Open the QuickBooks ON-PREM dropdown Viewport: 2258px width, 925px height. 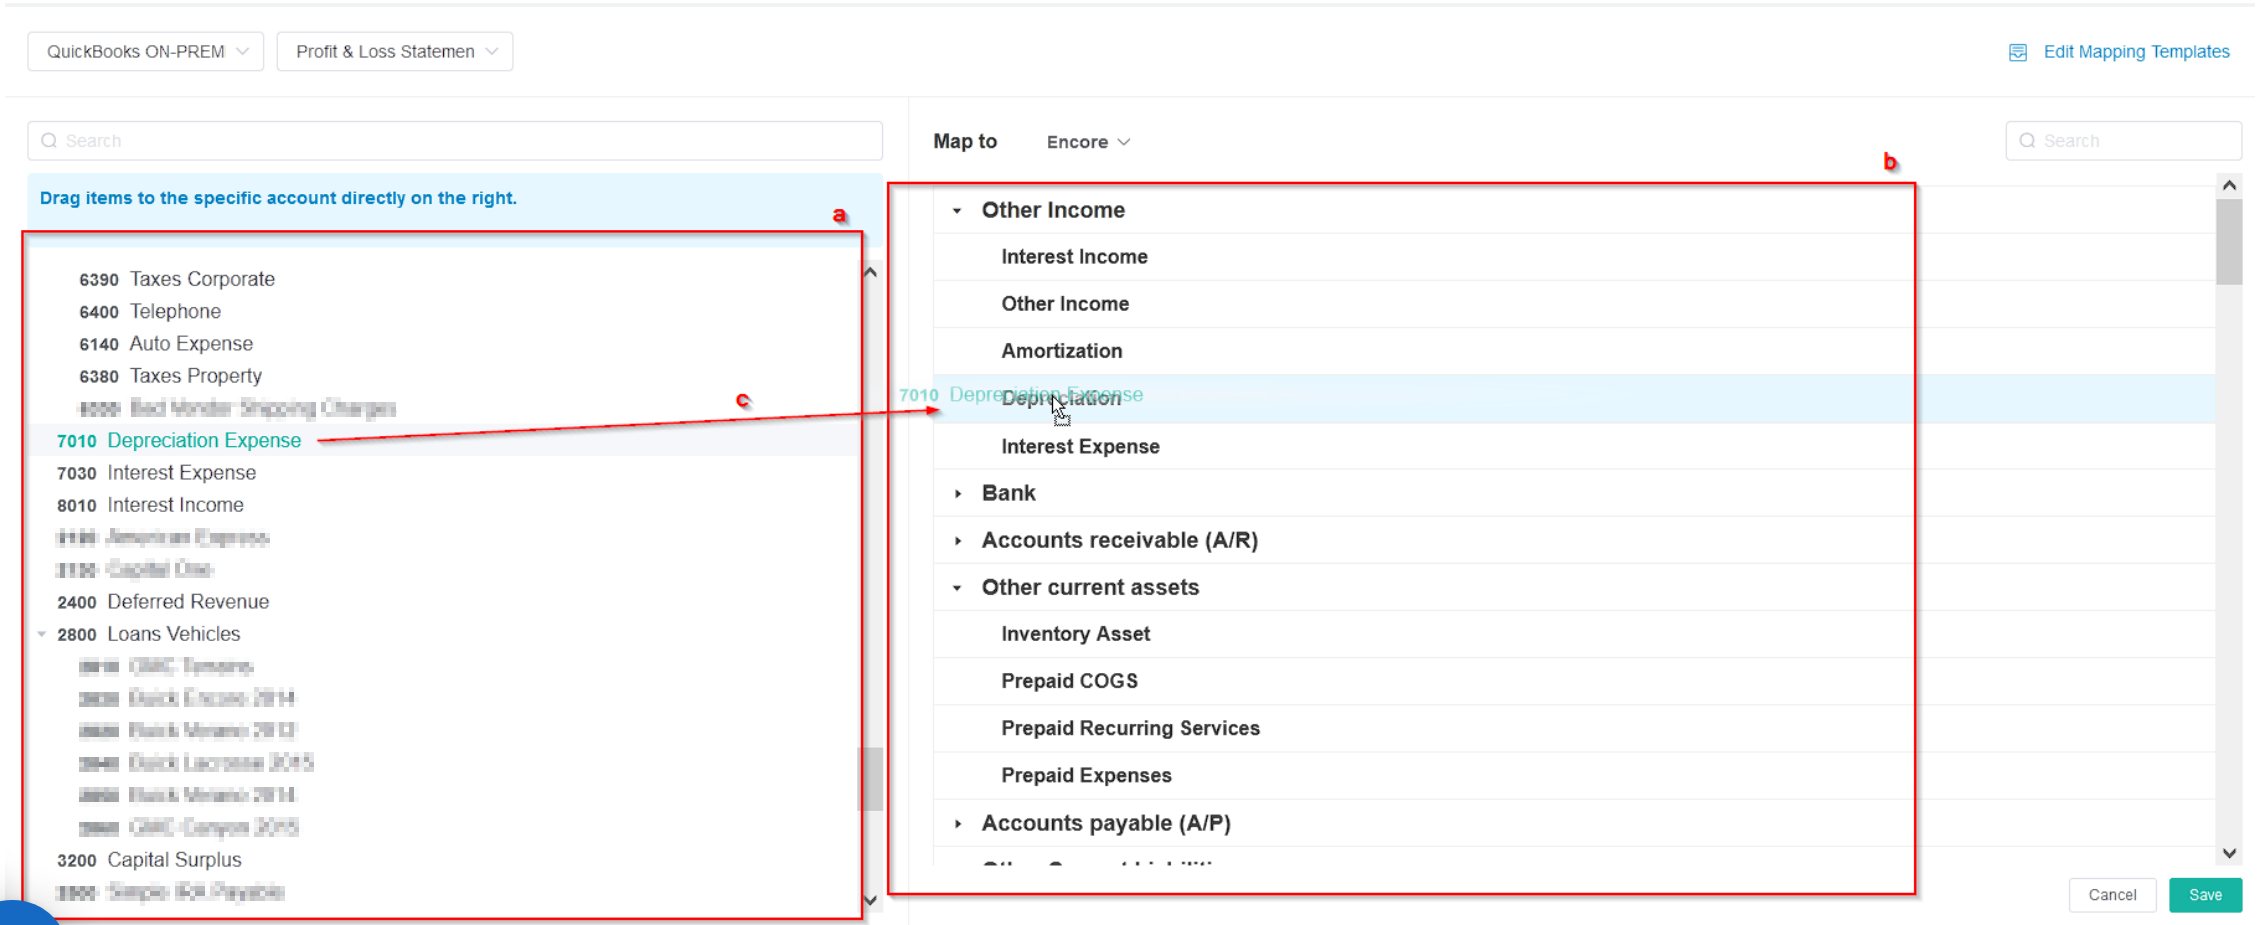pos(146,52)
